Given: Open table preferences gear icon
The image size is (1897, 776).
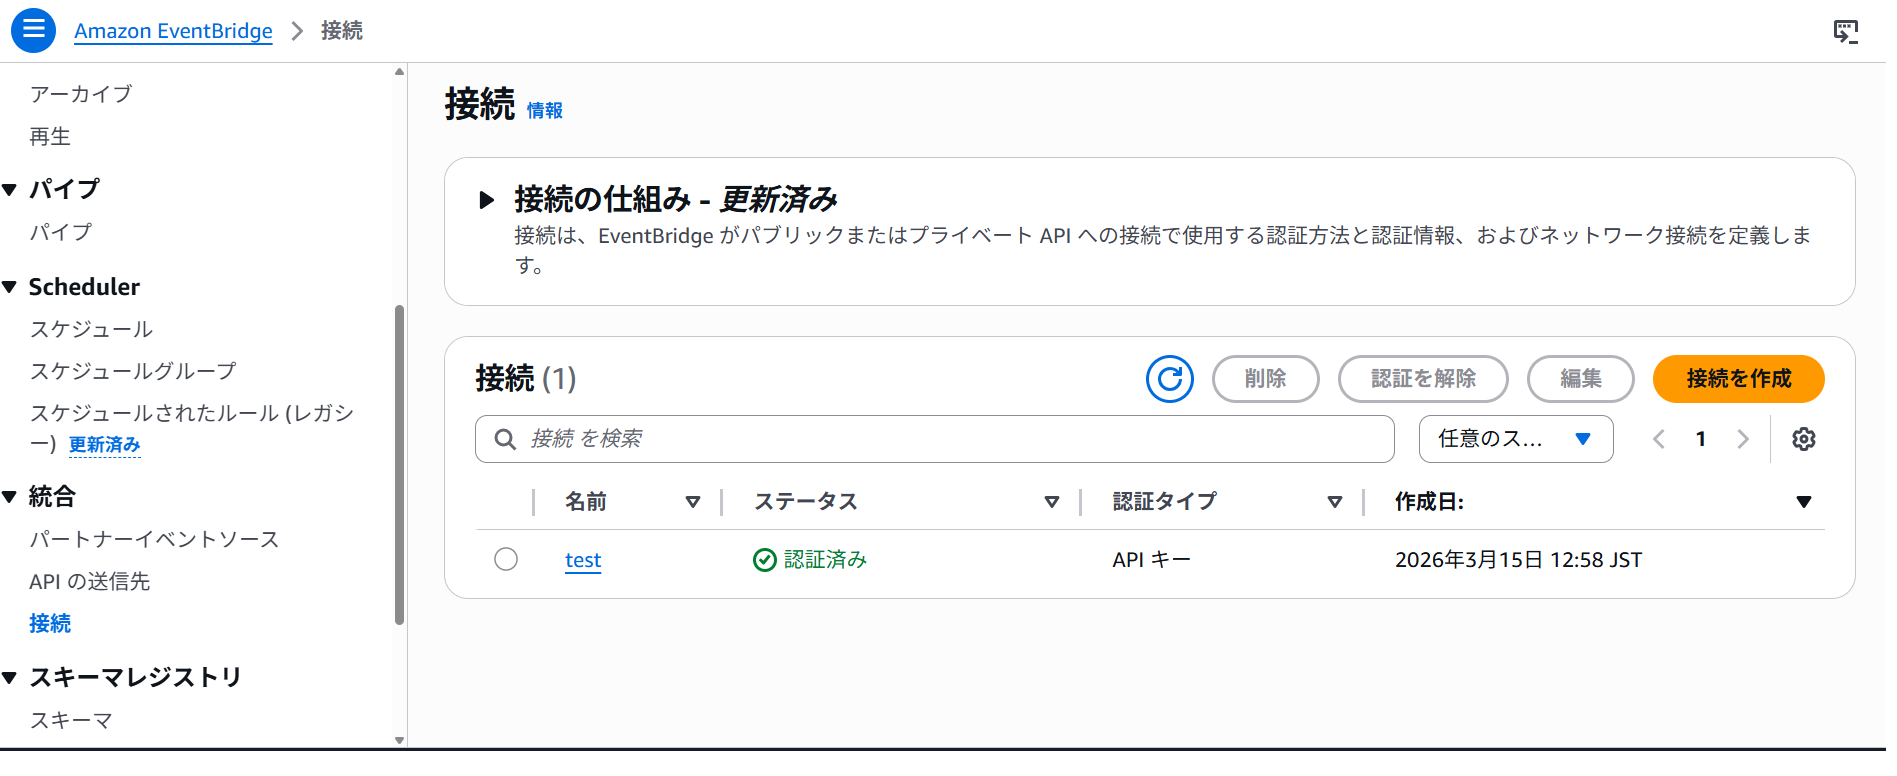Looking at the screenshot, I should point(1803,439).
